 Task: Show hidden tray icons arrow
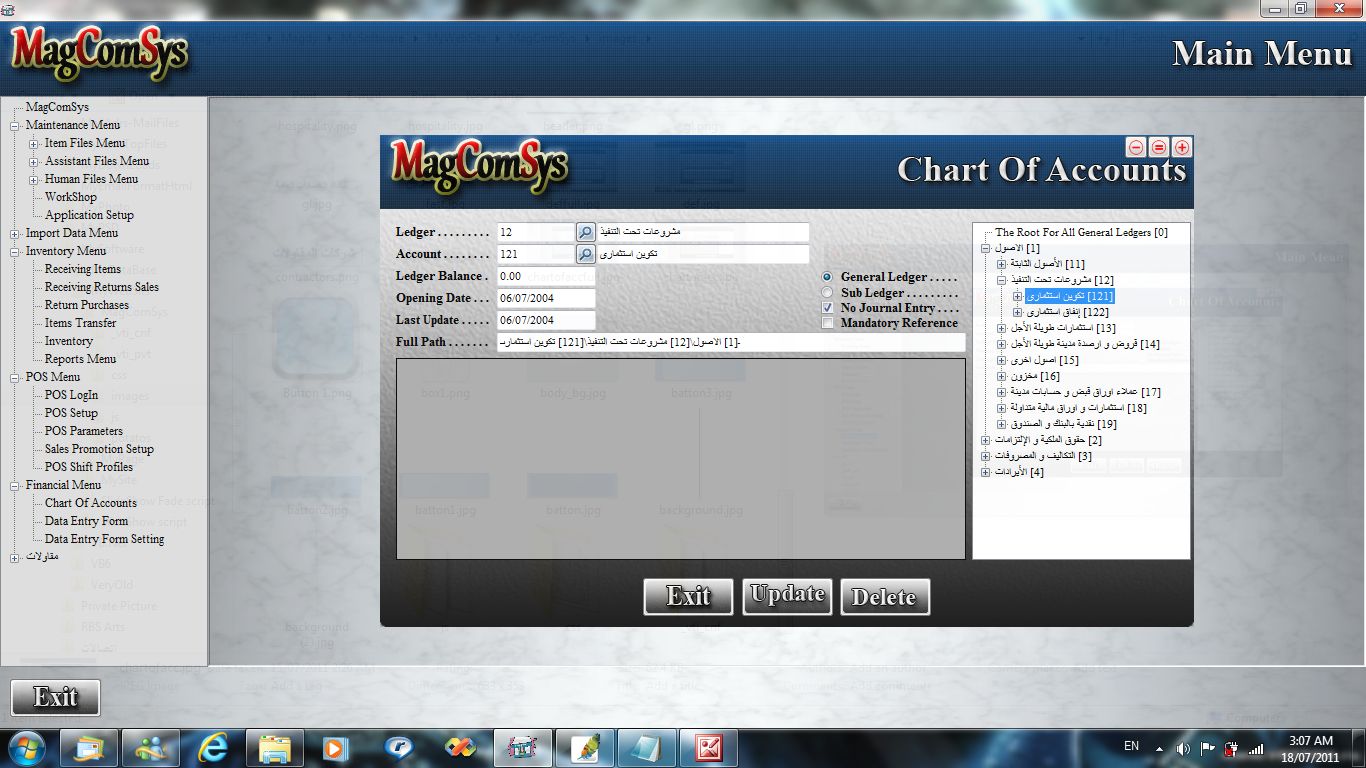[x=1161, y=748]
